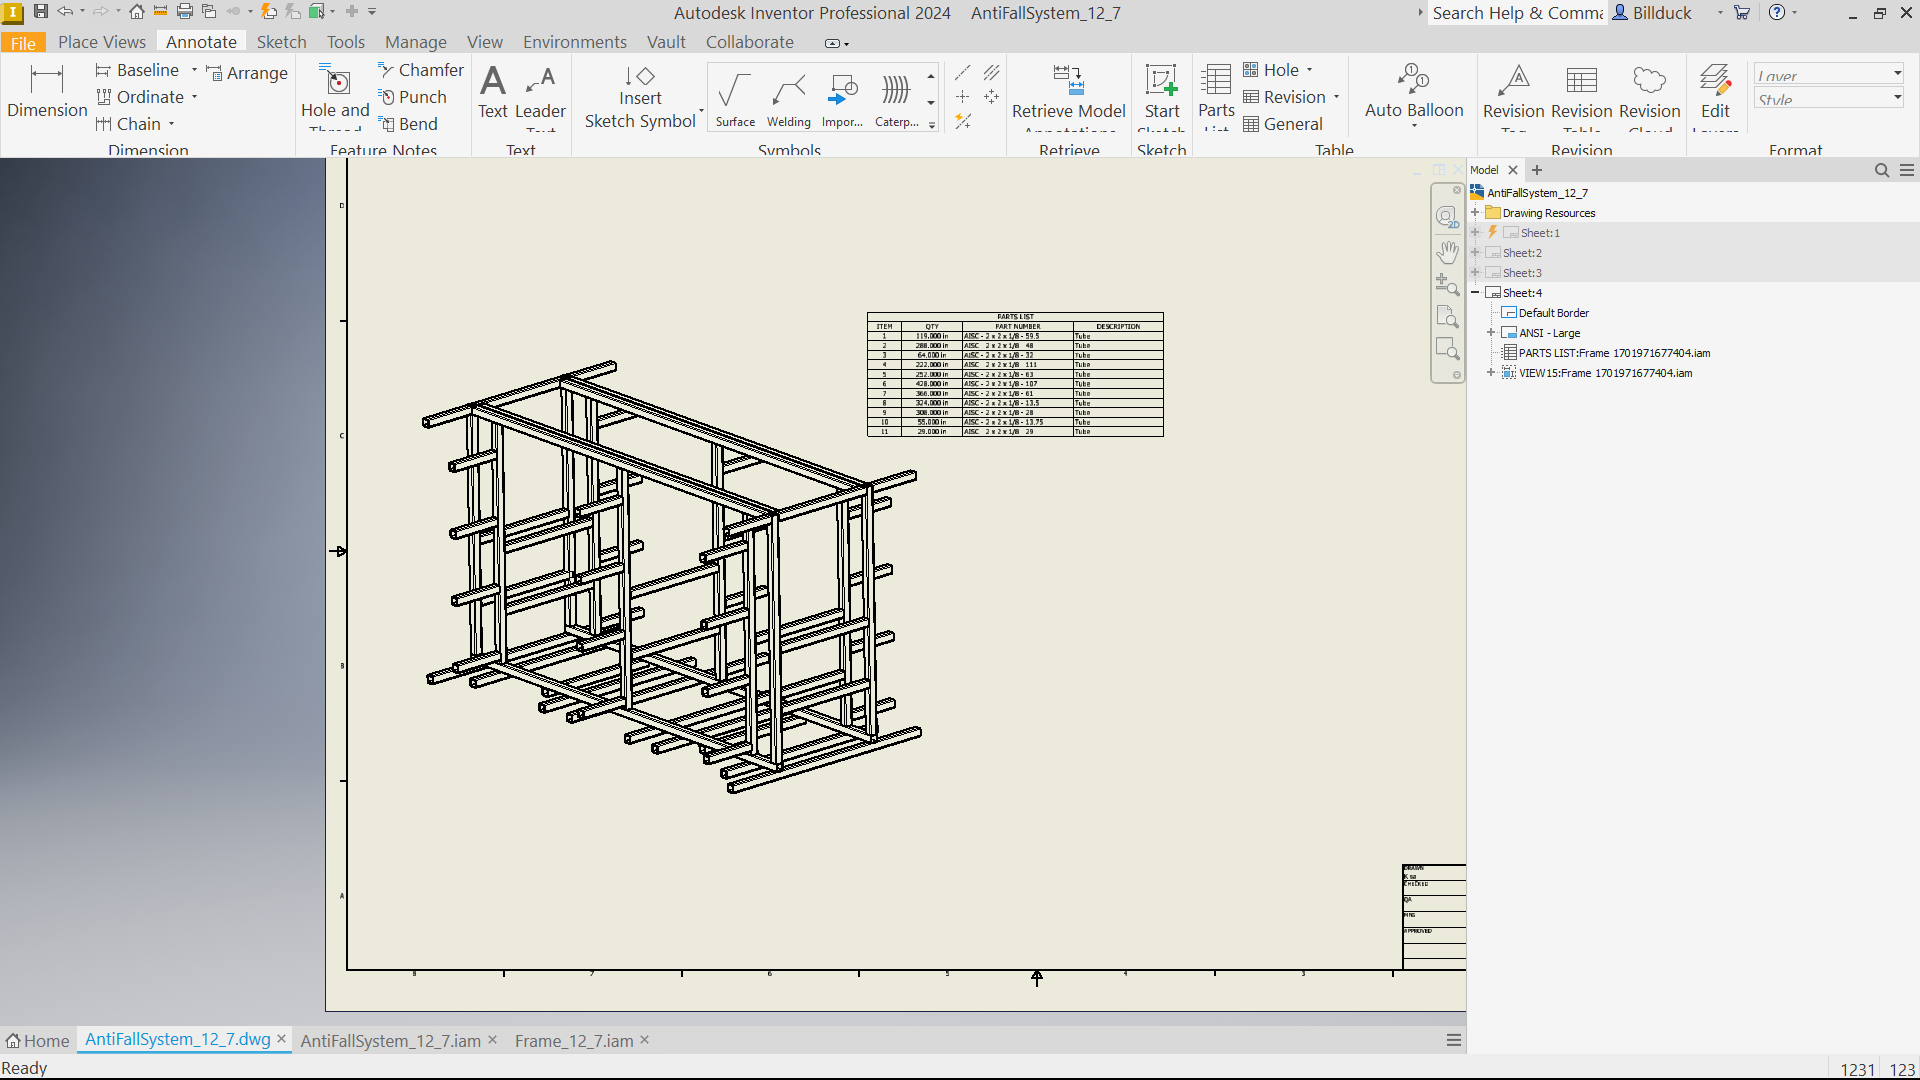Click Retrieve Model Annotations

coord(1068,95)
